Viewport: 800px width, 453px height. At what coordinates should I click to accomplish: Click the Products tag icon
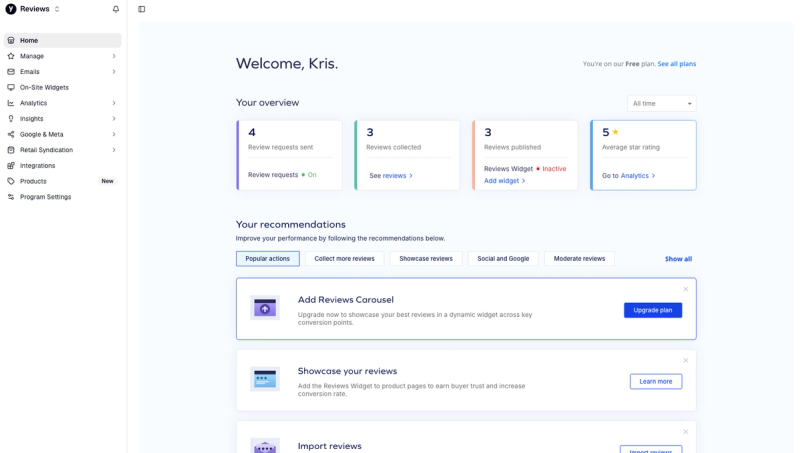click(x=11, y=181)
